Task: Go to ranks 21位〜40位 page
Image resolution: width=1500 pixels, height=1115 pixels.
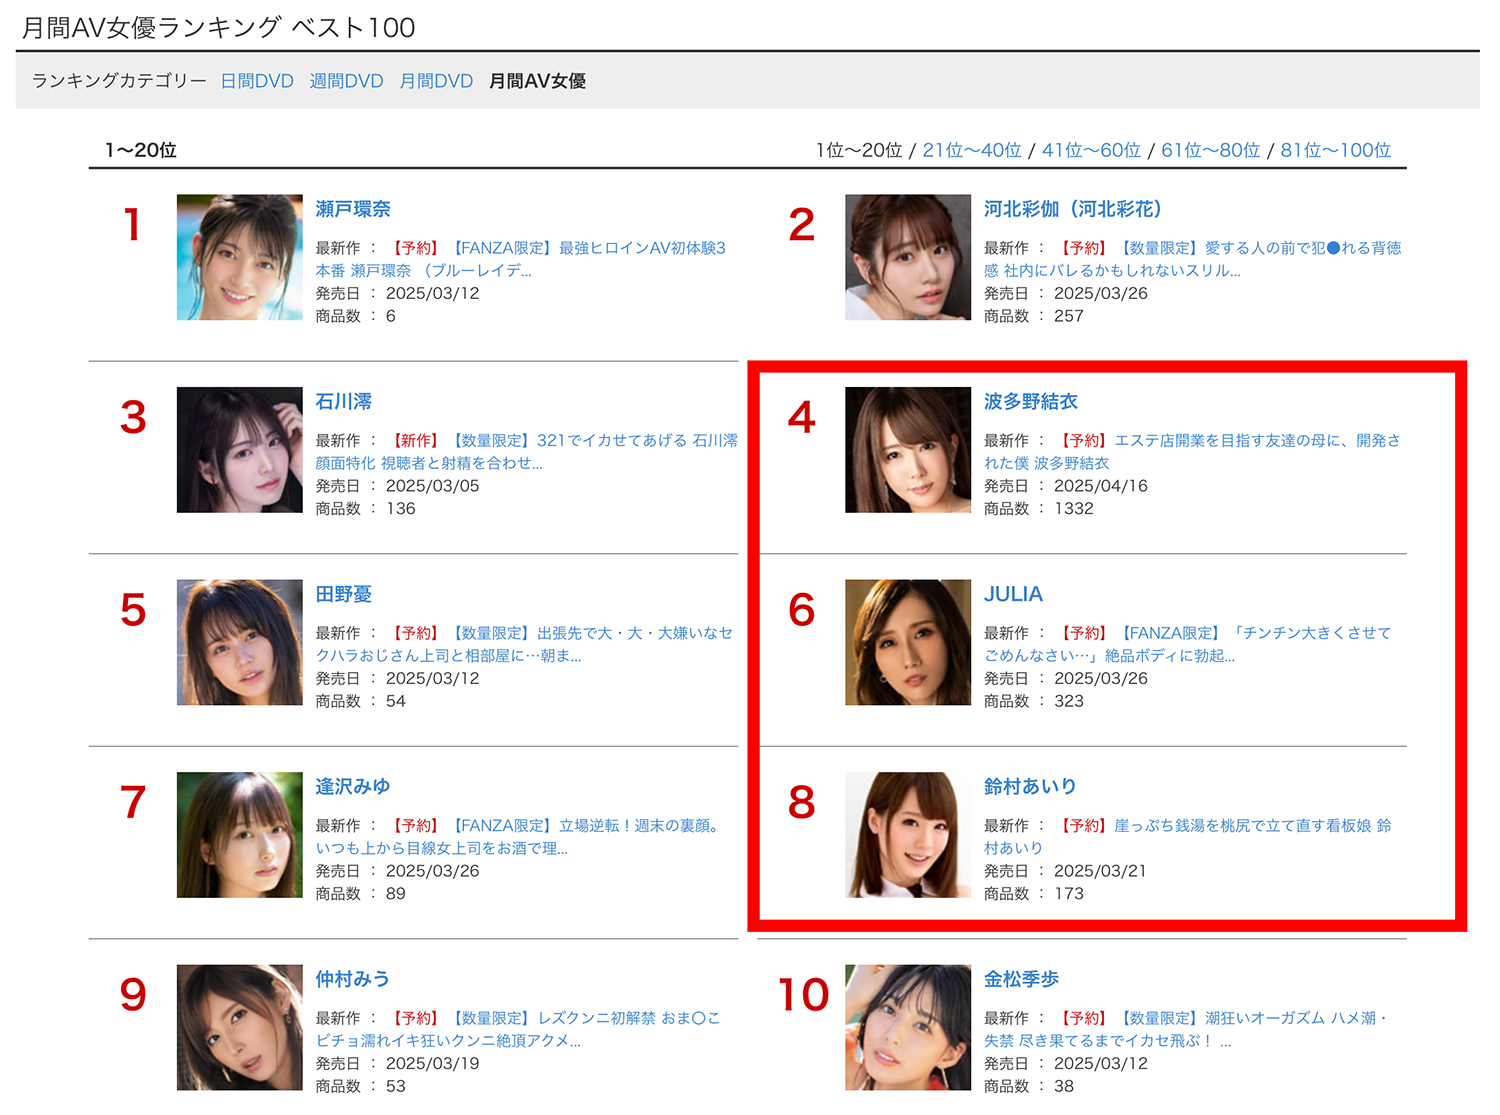Action: [971, 150]
